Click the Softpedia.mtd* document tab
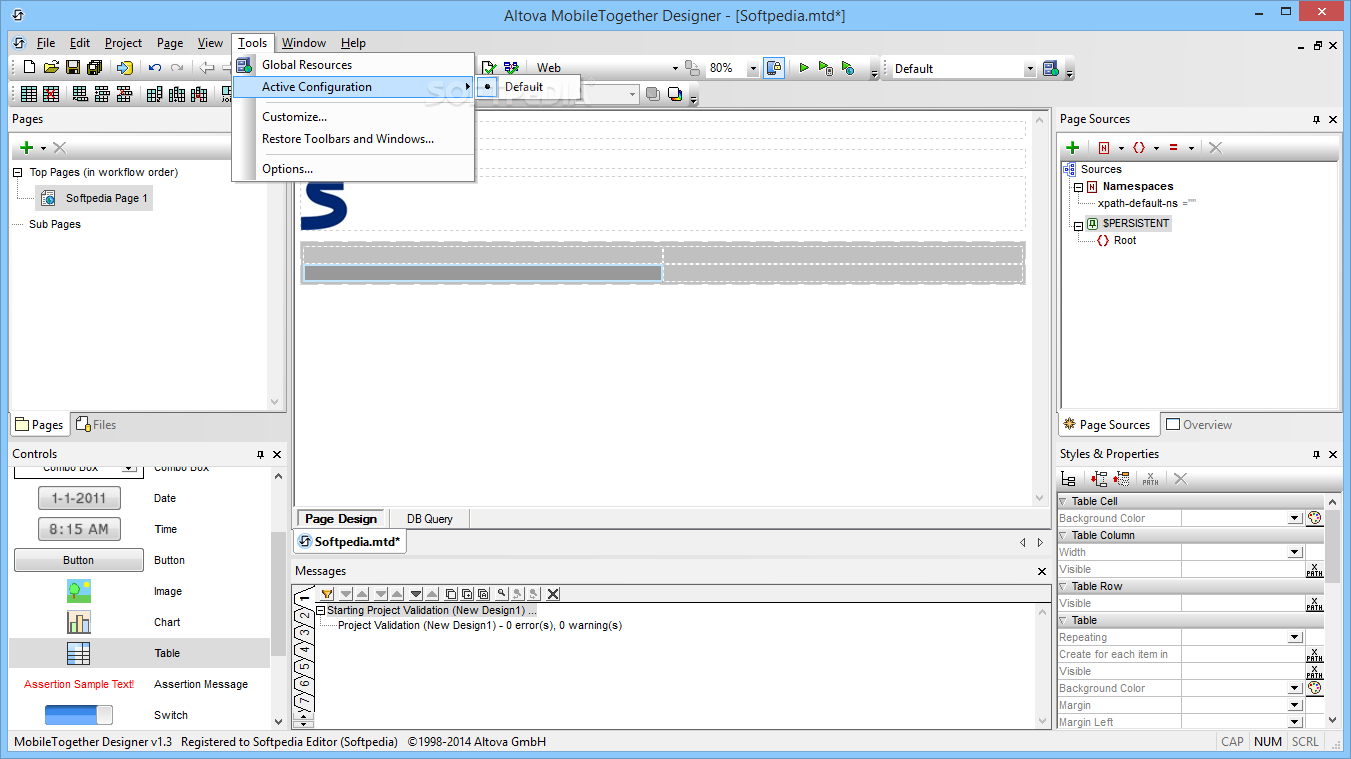 tap(351, 542)
